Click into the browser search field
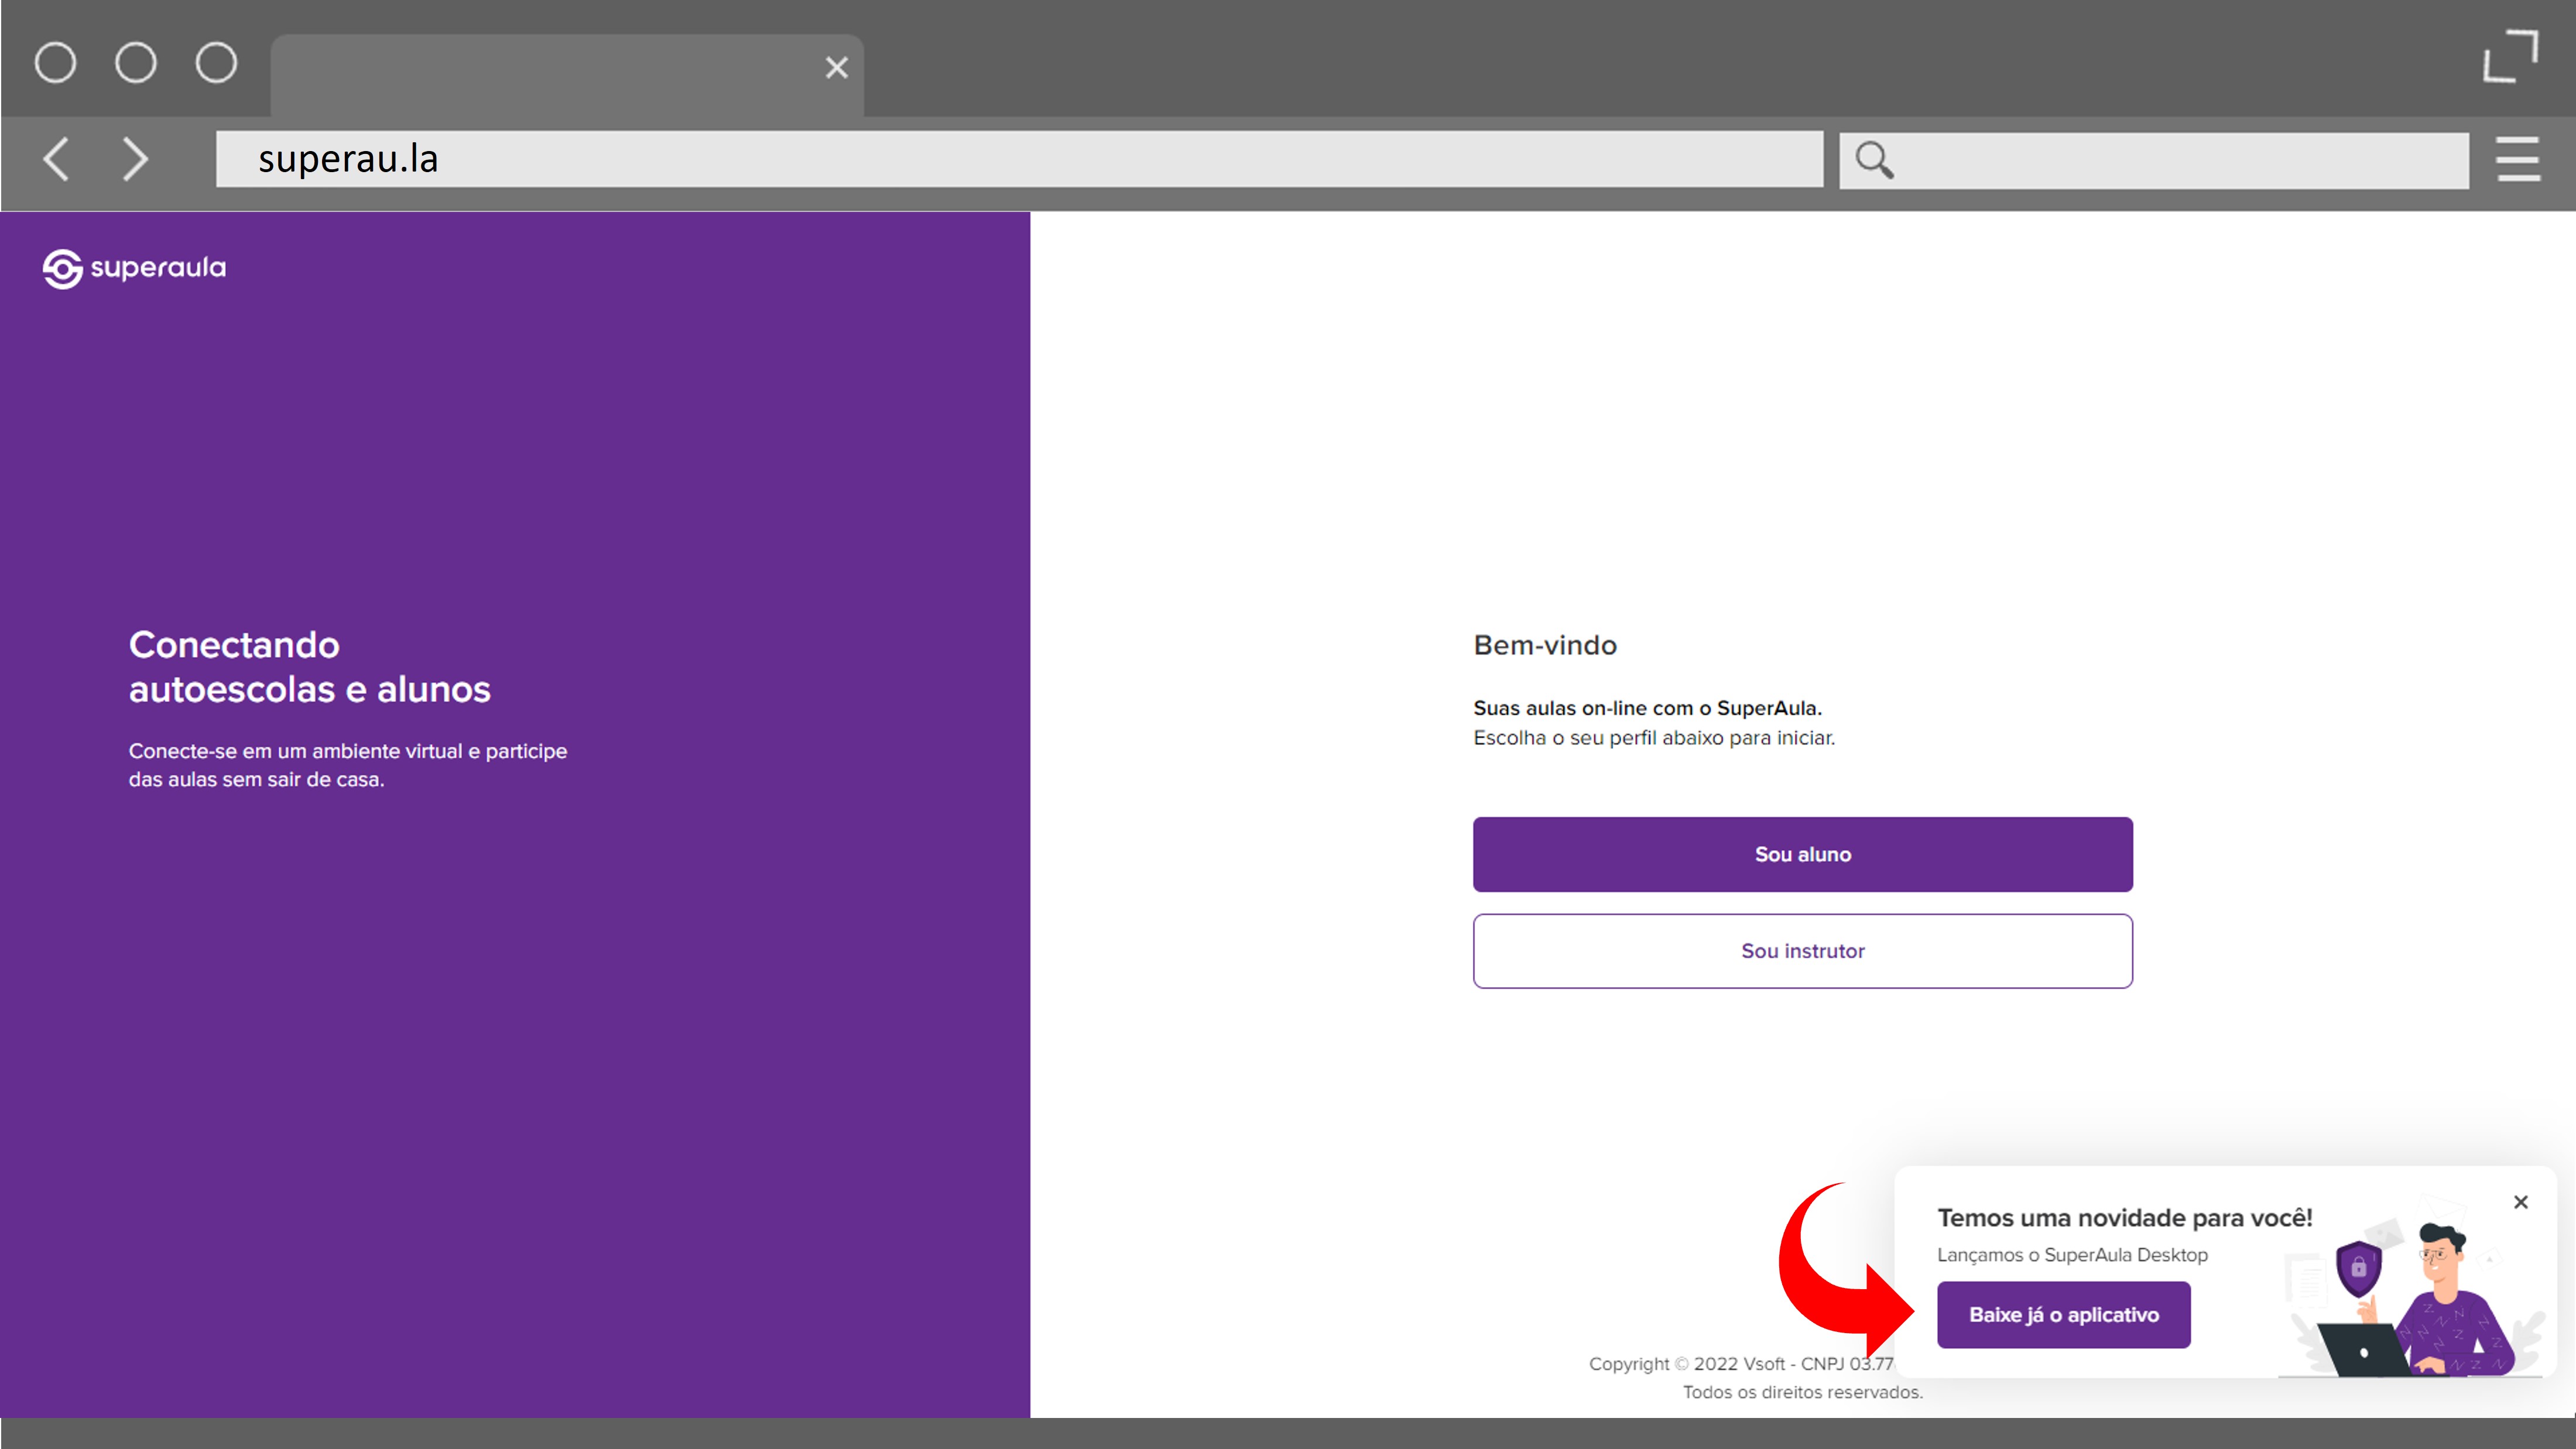The image size is (2576, 1449). click(x=2180, y=160)
